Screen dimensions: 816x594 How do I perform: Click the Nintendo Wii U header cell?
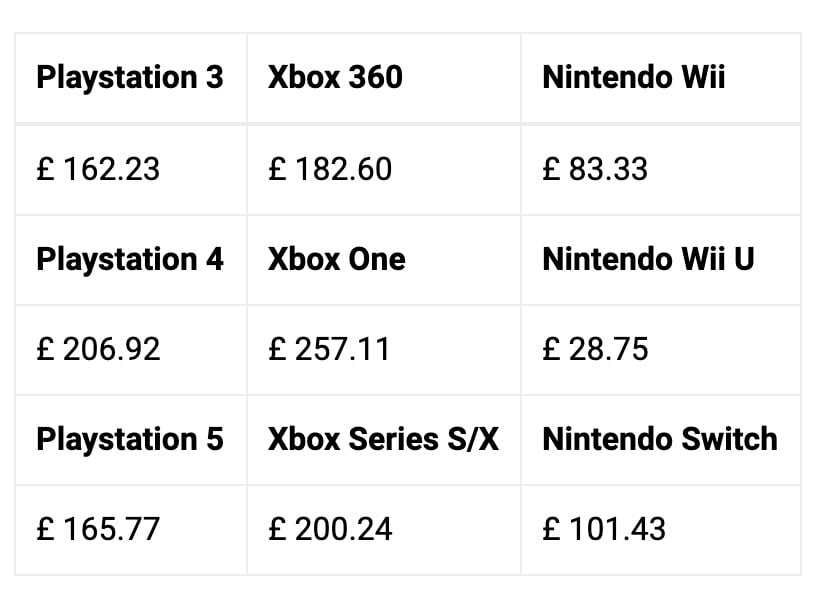click(x=648, y=259)
